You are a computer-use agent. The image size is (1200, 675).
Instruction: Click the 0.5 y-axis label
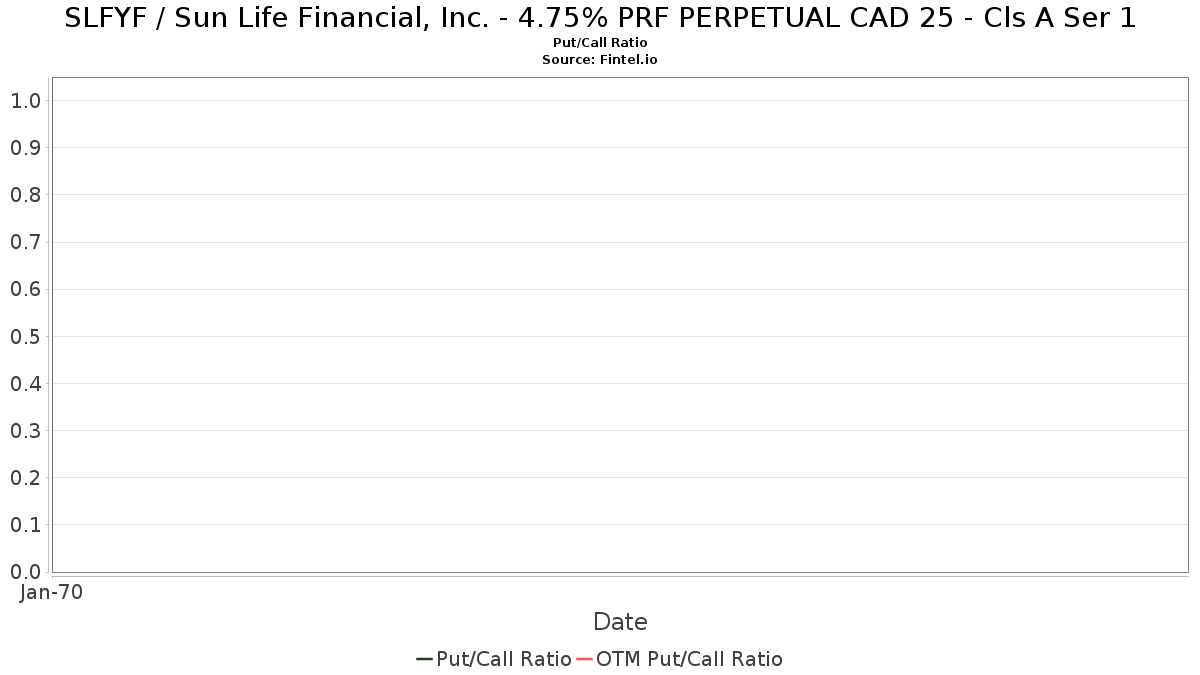click(25, 337)
